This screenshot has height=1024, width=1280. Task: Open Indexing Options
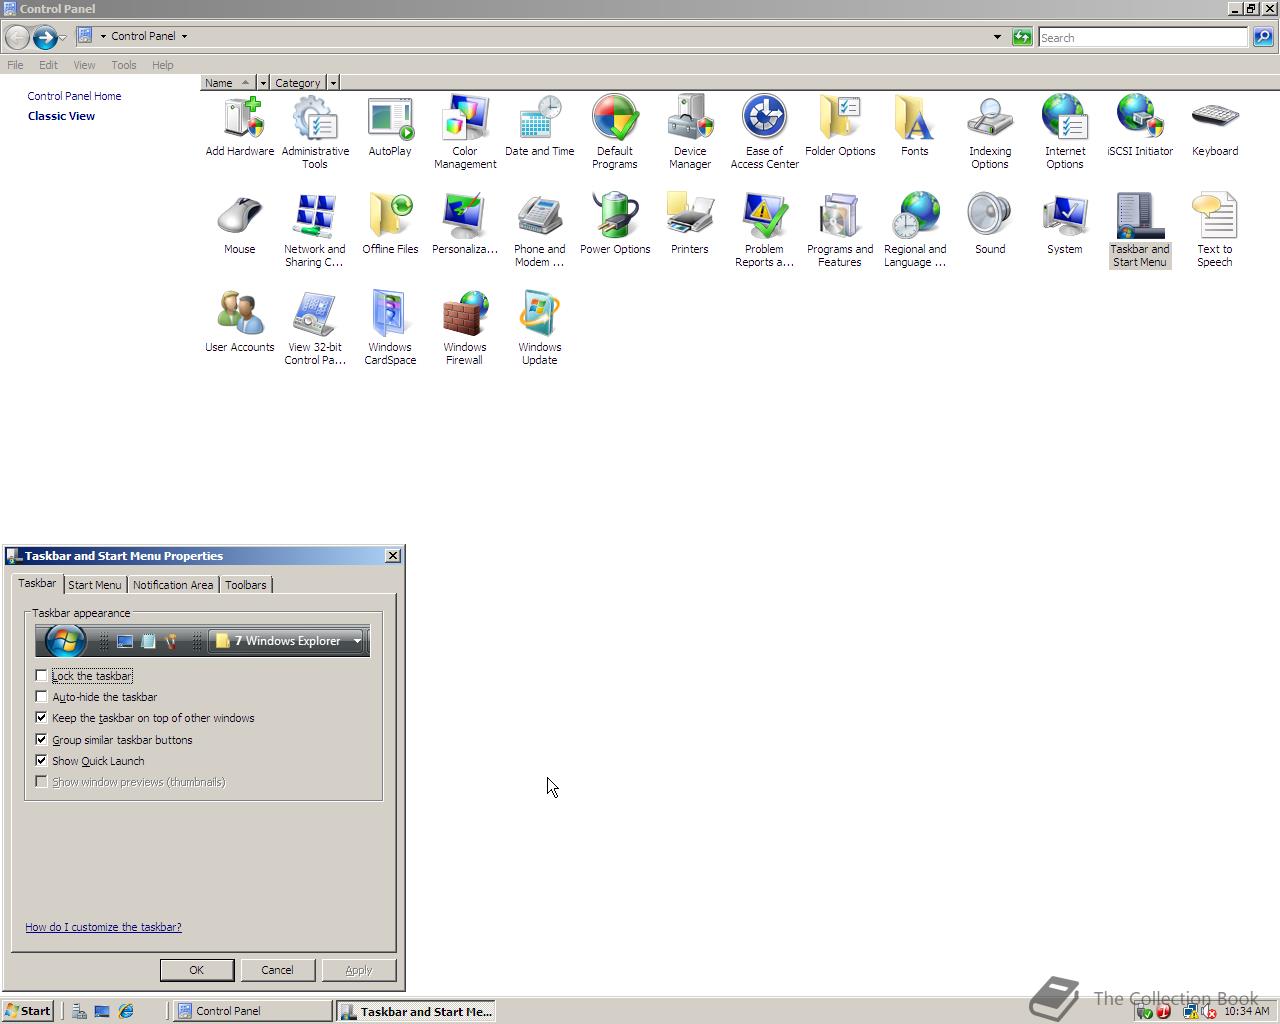pyautogui.click(x=990, y=133)
